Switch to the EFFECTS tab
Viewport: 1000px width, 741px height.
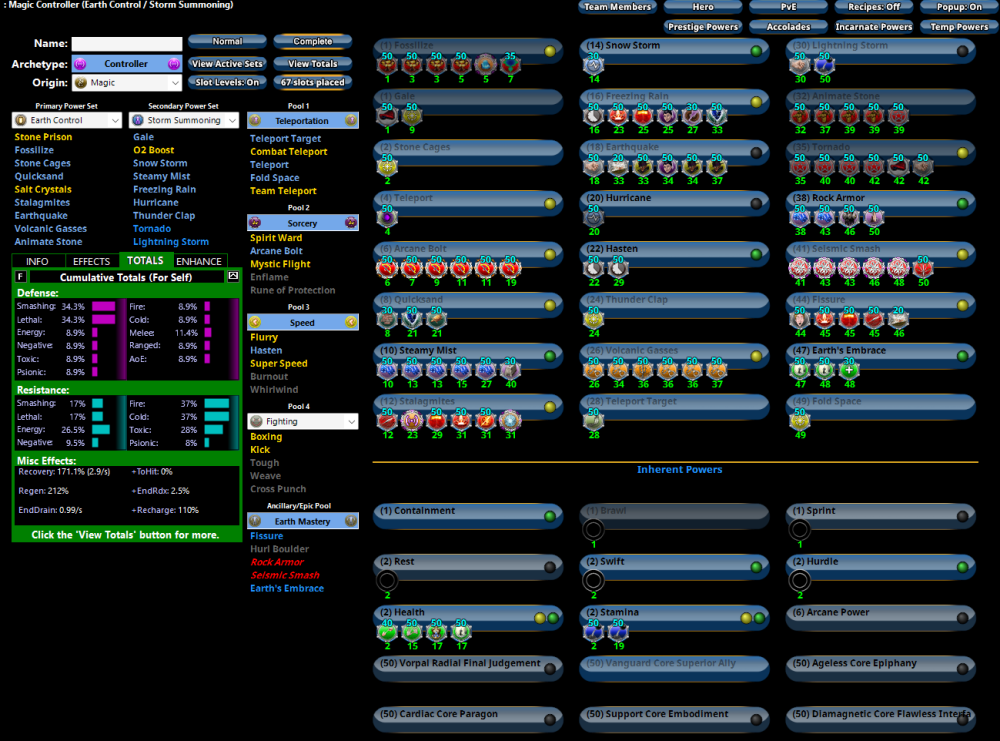[92, 262]
